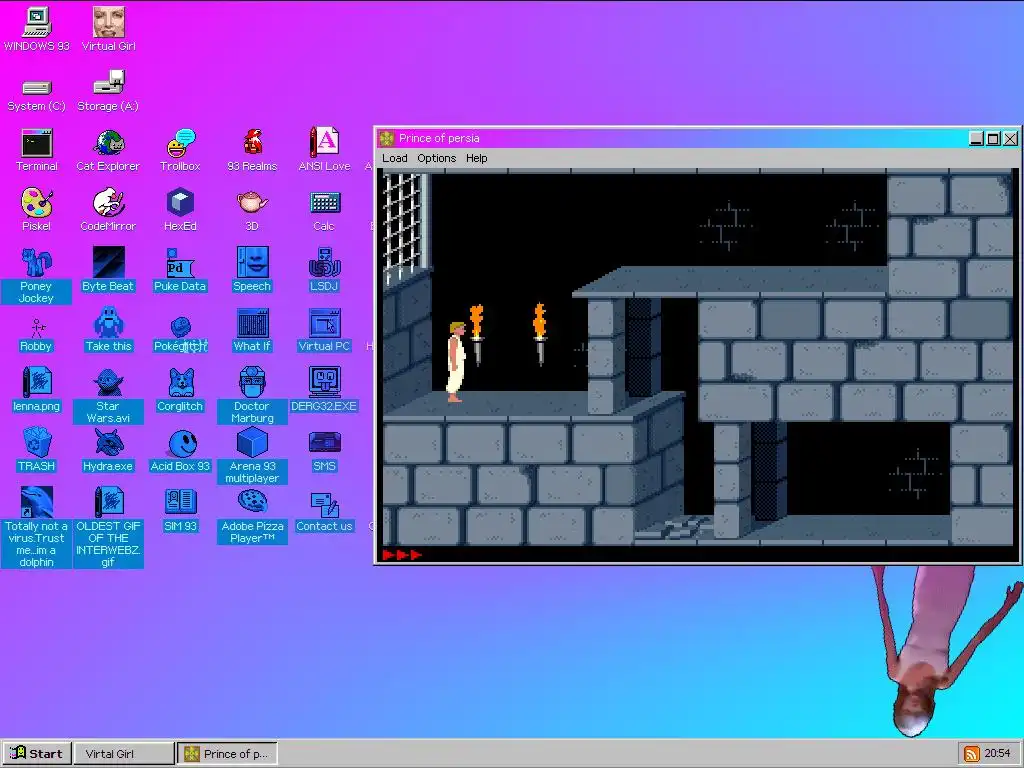Run the DERG32.EXE icon
The height and width of the screenshot is (768, 1024).
[324, 390]
